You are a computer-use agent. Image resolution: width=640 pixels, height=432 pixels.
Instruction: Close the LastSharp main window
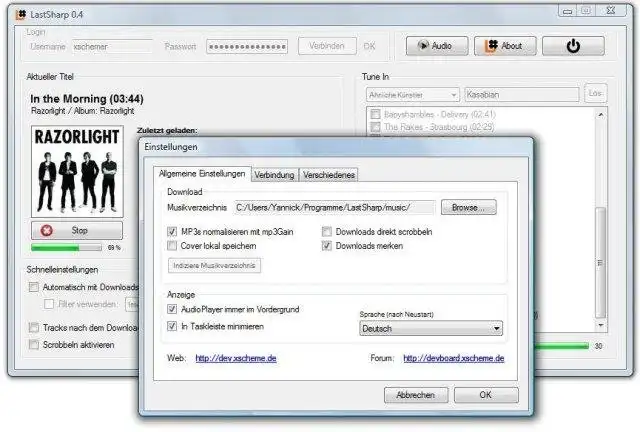tap(611, 11)
